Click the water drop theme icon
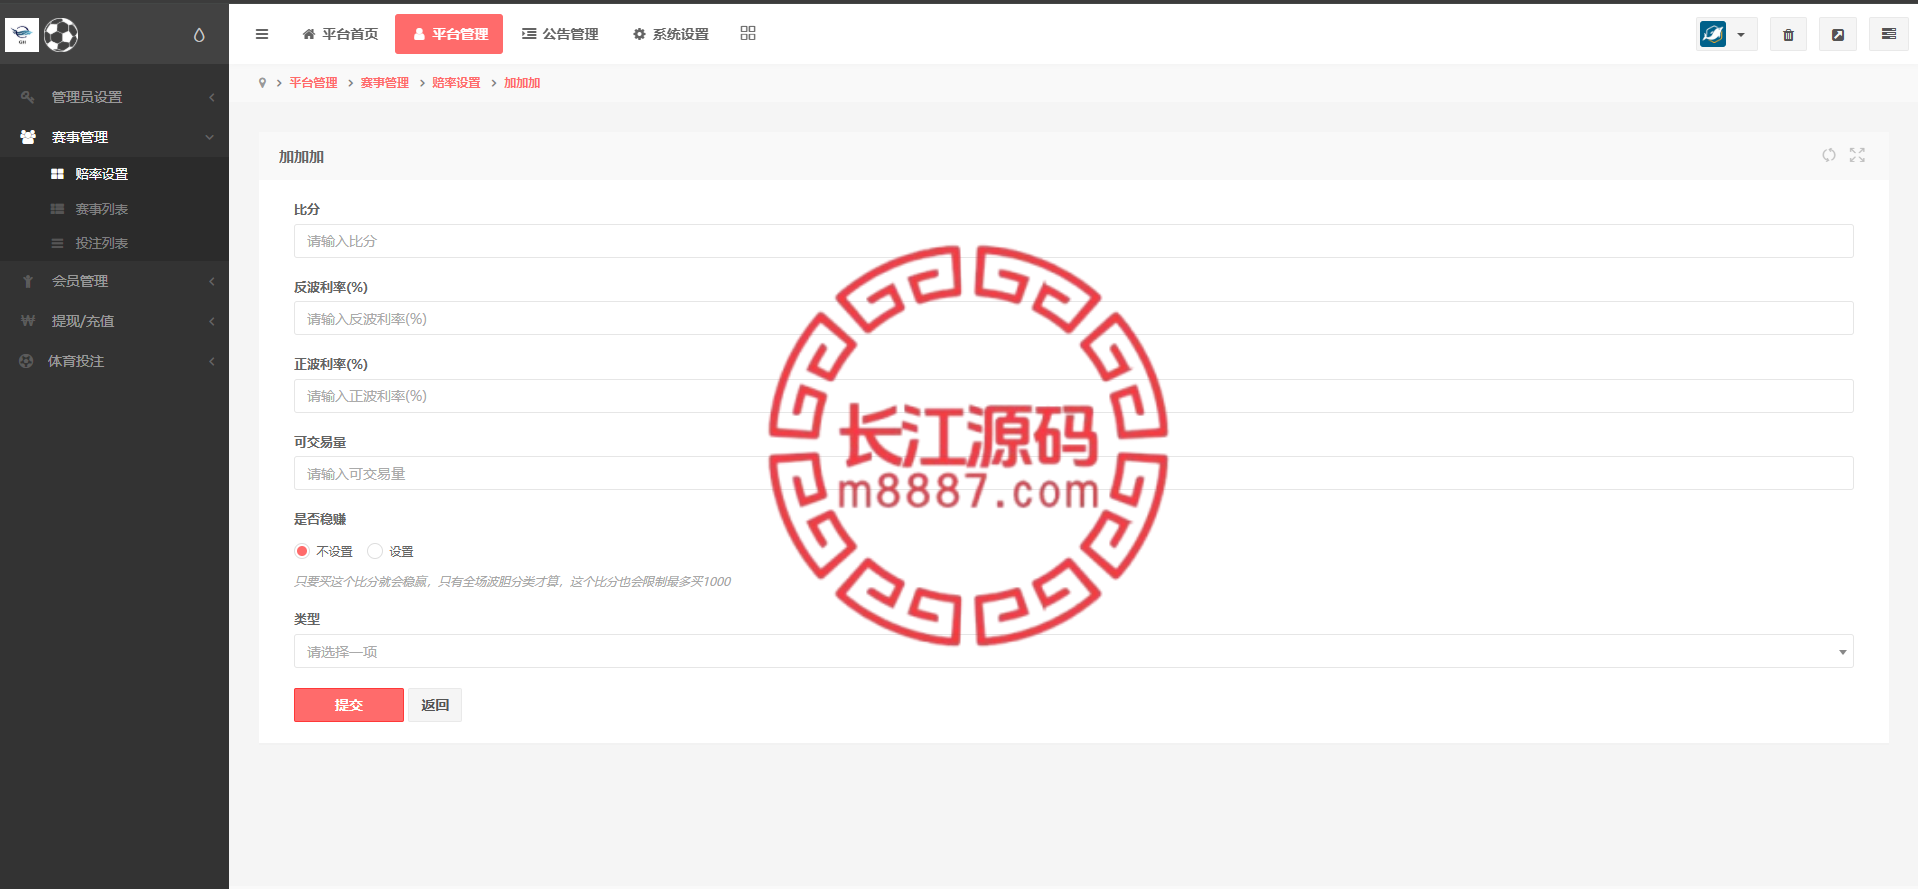Screen dimensions: 1918x889 pos(199,35)
